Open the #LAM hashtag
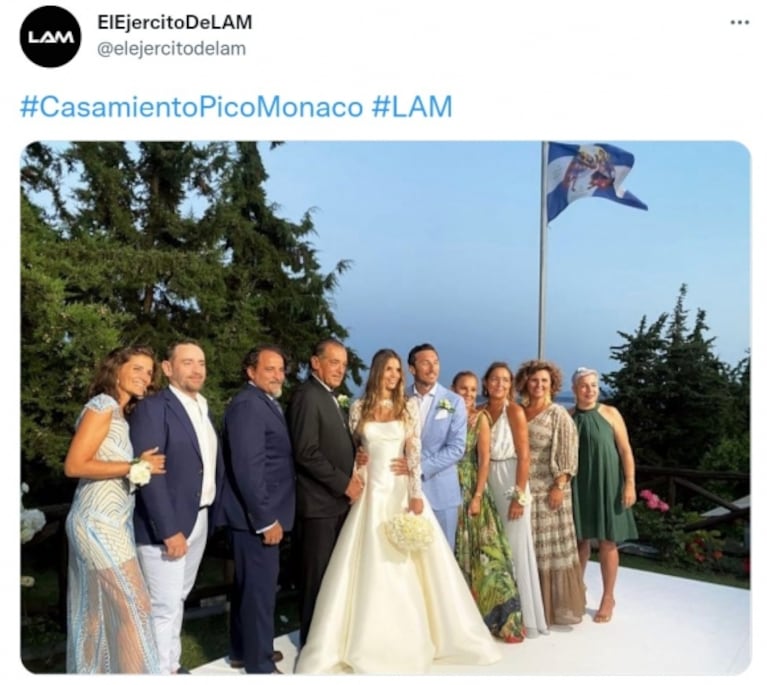 (x=412, y=107)
